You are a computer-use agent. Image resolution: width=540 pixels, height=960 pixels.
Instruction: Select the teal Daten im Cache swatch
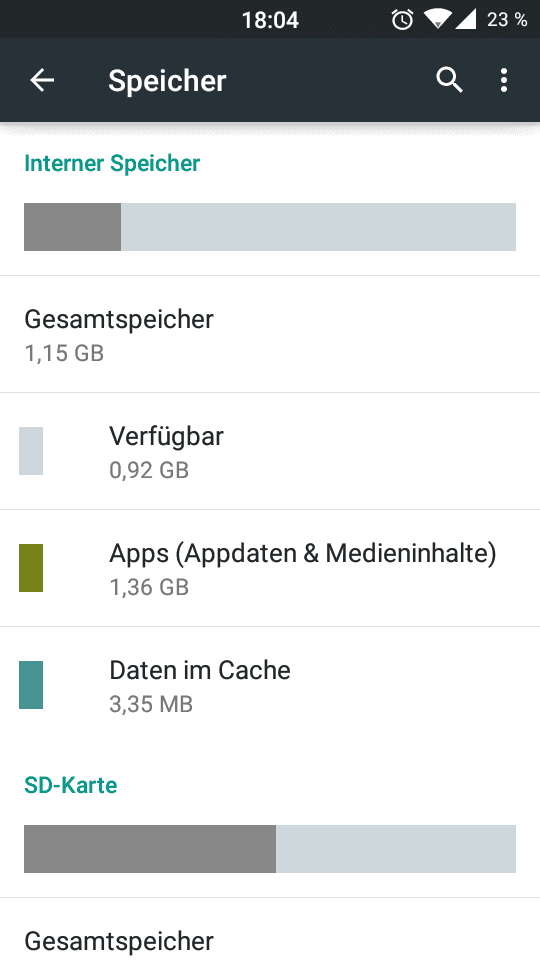pyautogui.click(x=31, y=684)
